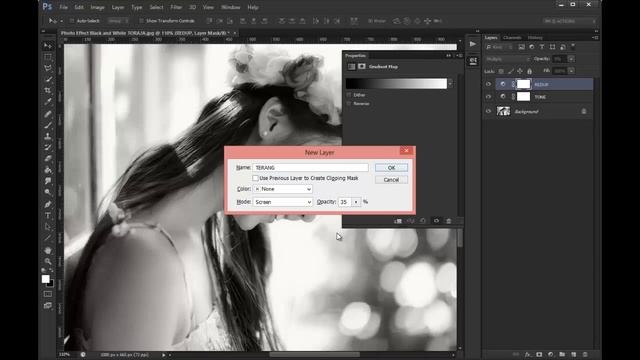Open the Layer menu
Image resolution: width=640 pixels, height=360 pixels.
[x=118, y=7]
